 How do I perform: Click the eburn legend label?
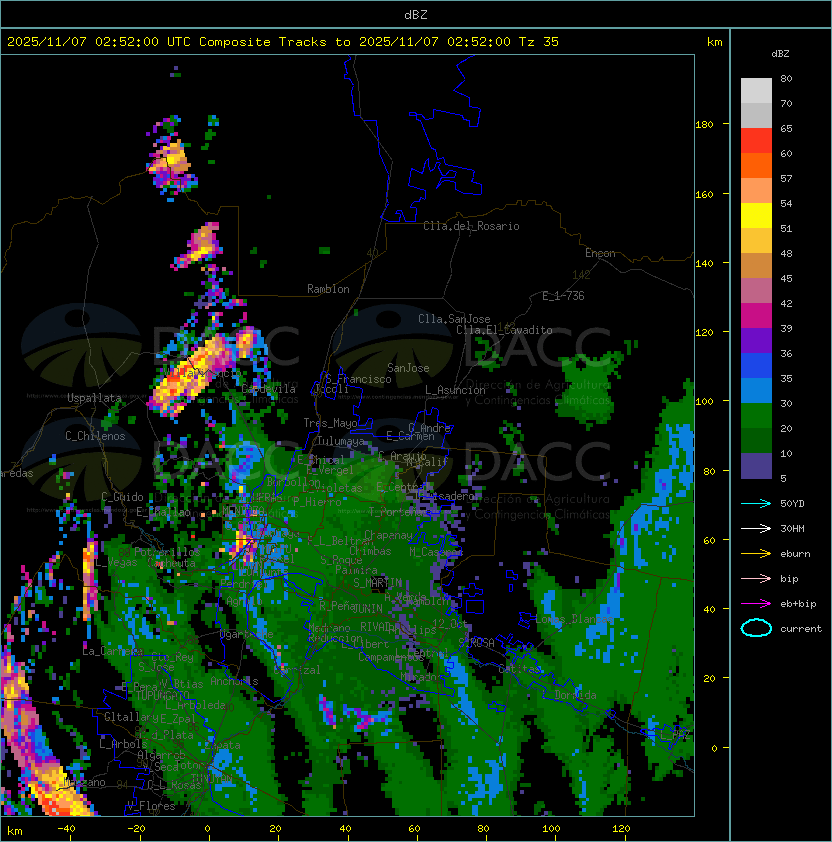click(795, 554)
